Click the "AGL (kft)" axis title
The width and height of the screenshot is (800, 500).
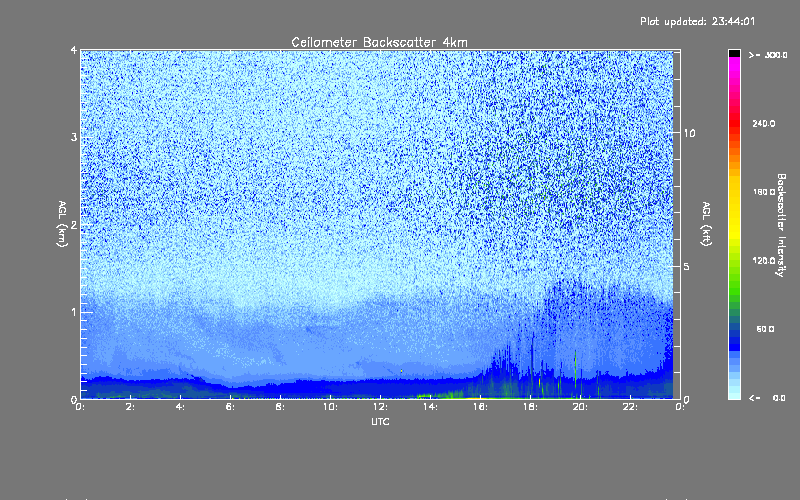tap(706, 224)
